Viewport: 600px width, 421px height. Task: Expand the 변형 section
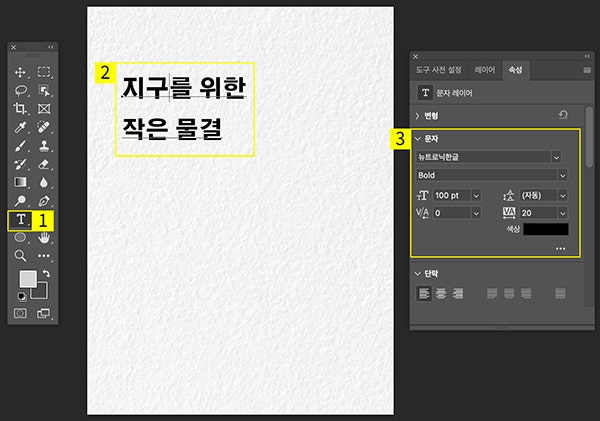(417, 116)
